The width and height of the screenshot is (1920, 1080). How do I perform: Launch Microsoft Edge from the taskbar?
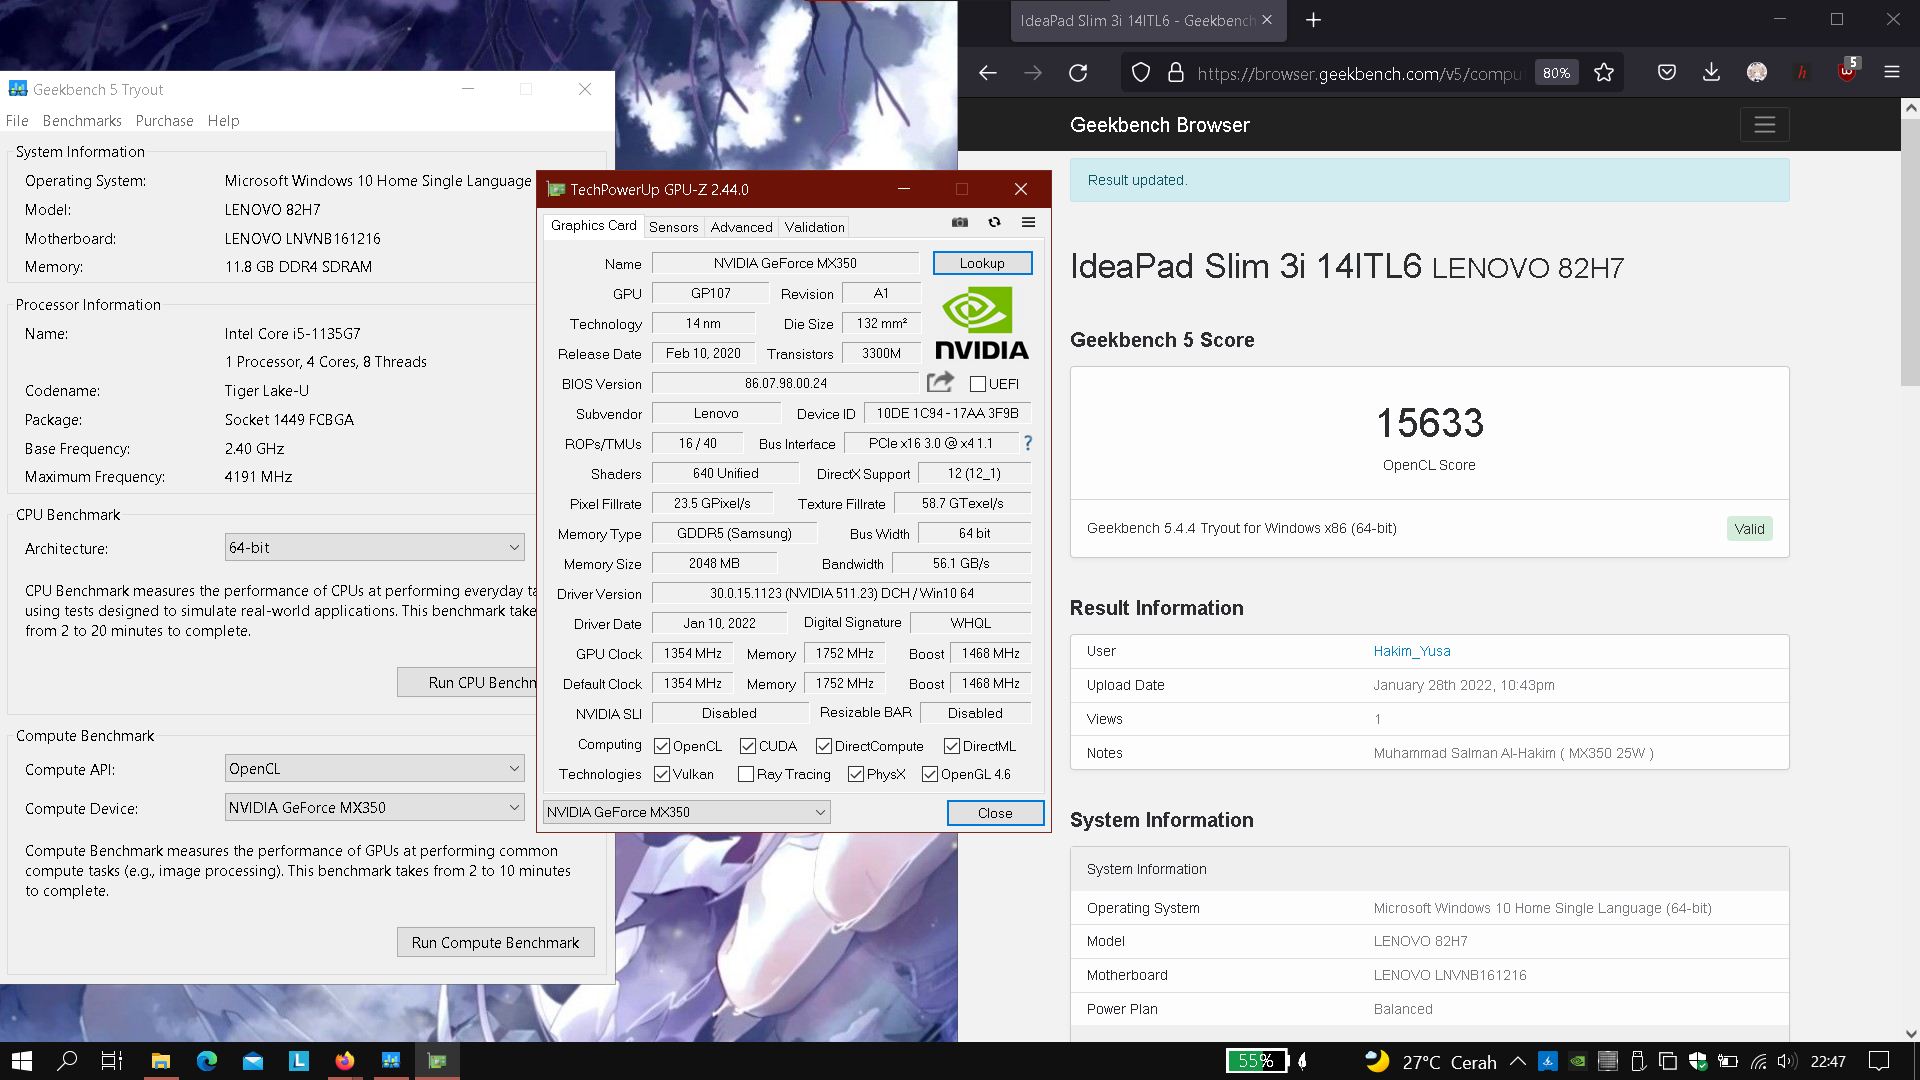pos(206,1061)
